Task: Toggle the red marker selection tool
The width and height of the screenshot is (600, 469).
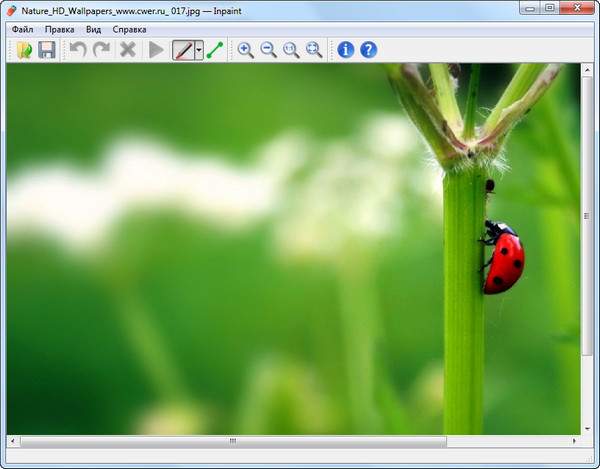Action: (x=183, y=49)
